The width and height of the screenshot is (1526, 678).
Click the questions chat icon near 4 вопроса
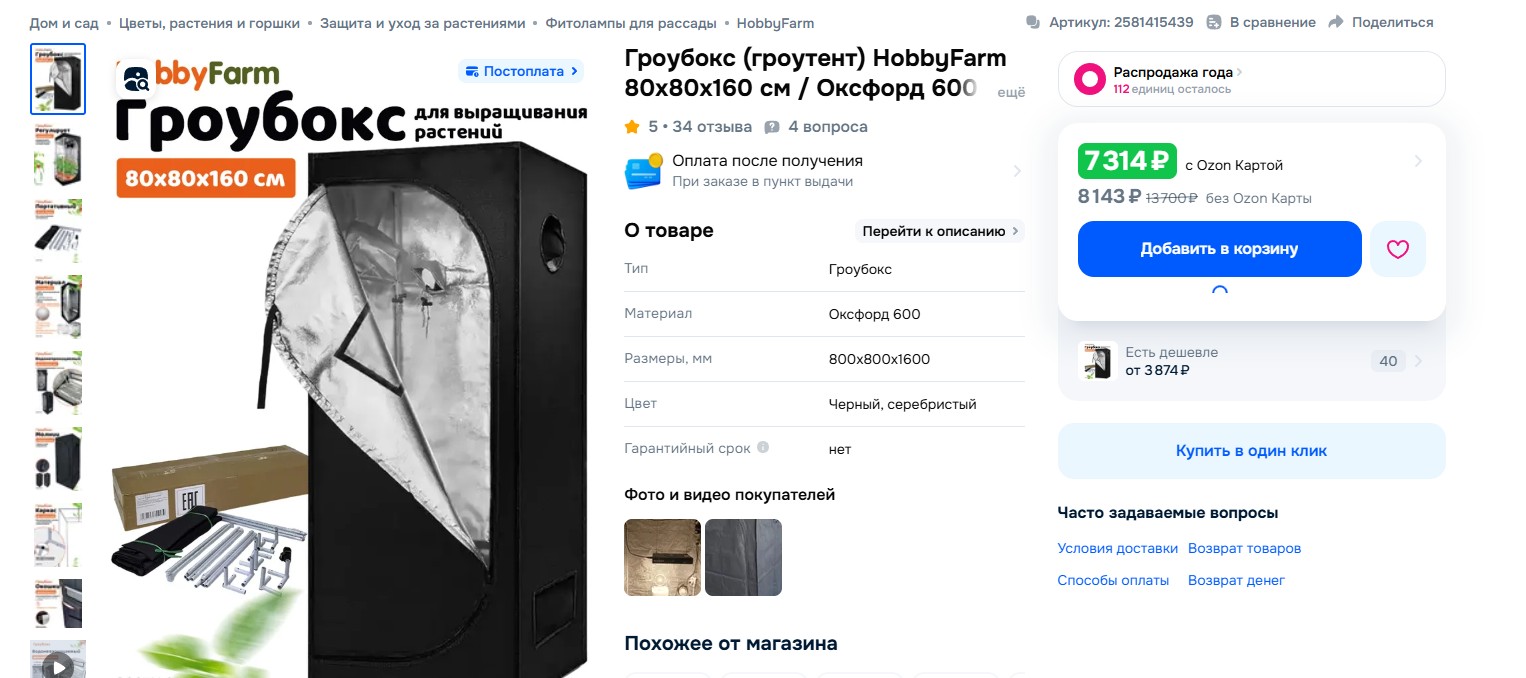pyautogui.click(x=772, y=127)
